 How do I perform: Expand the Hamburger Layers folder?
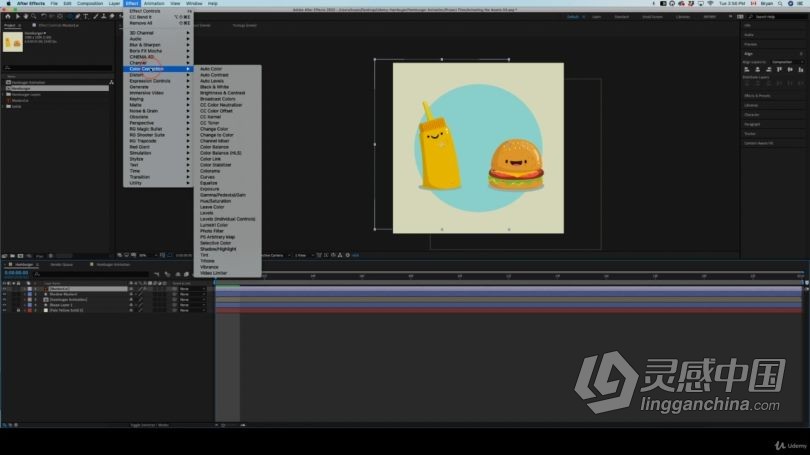[x=4, y=95]
